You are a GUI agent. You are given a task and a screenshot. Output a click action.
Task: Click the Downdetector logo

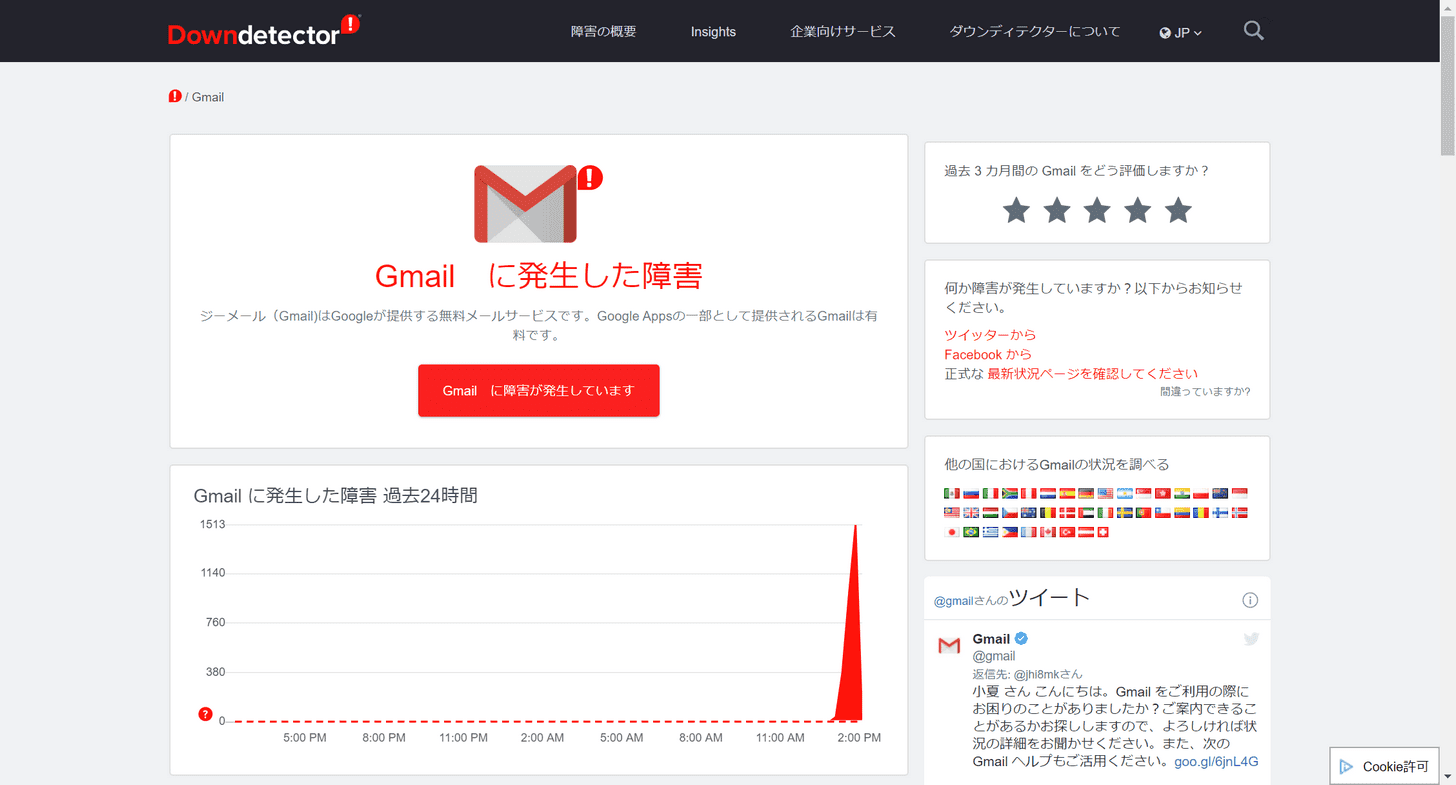(x=264, y=31)
